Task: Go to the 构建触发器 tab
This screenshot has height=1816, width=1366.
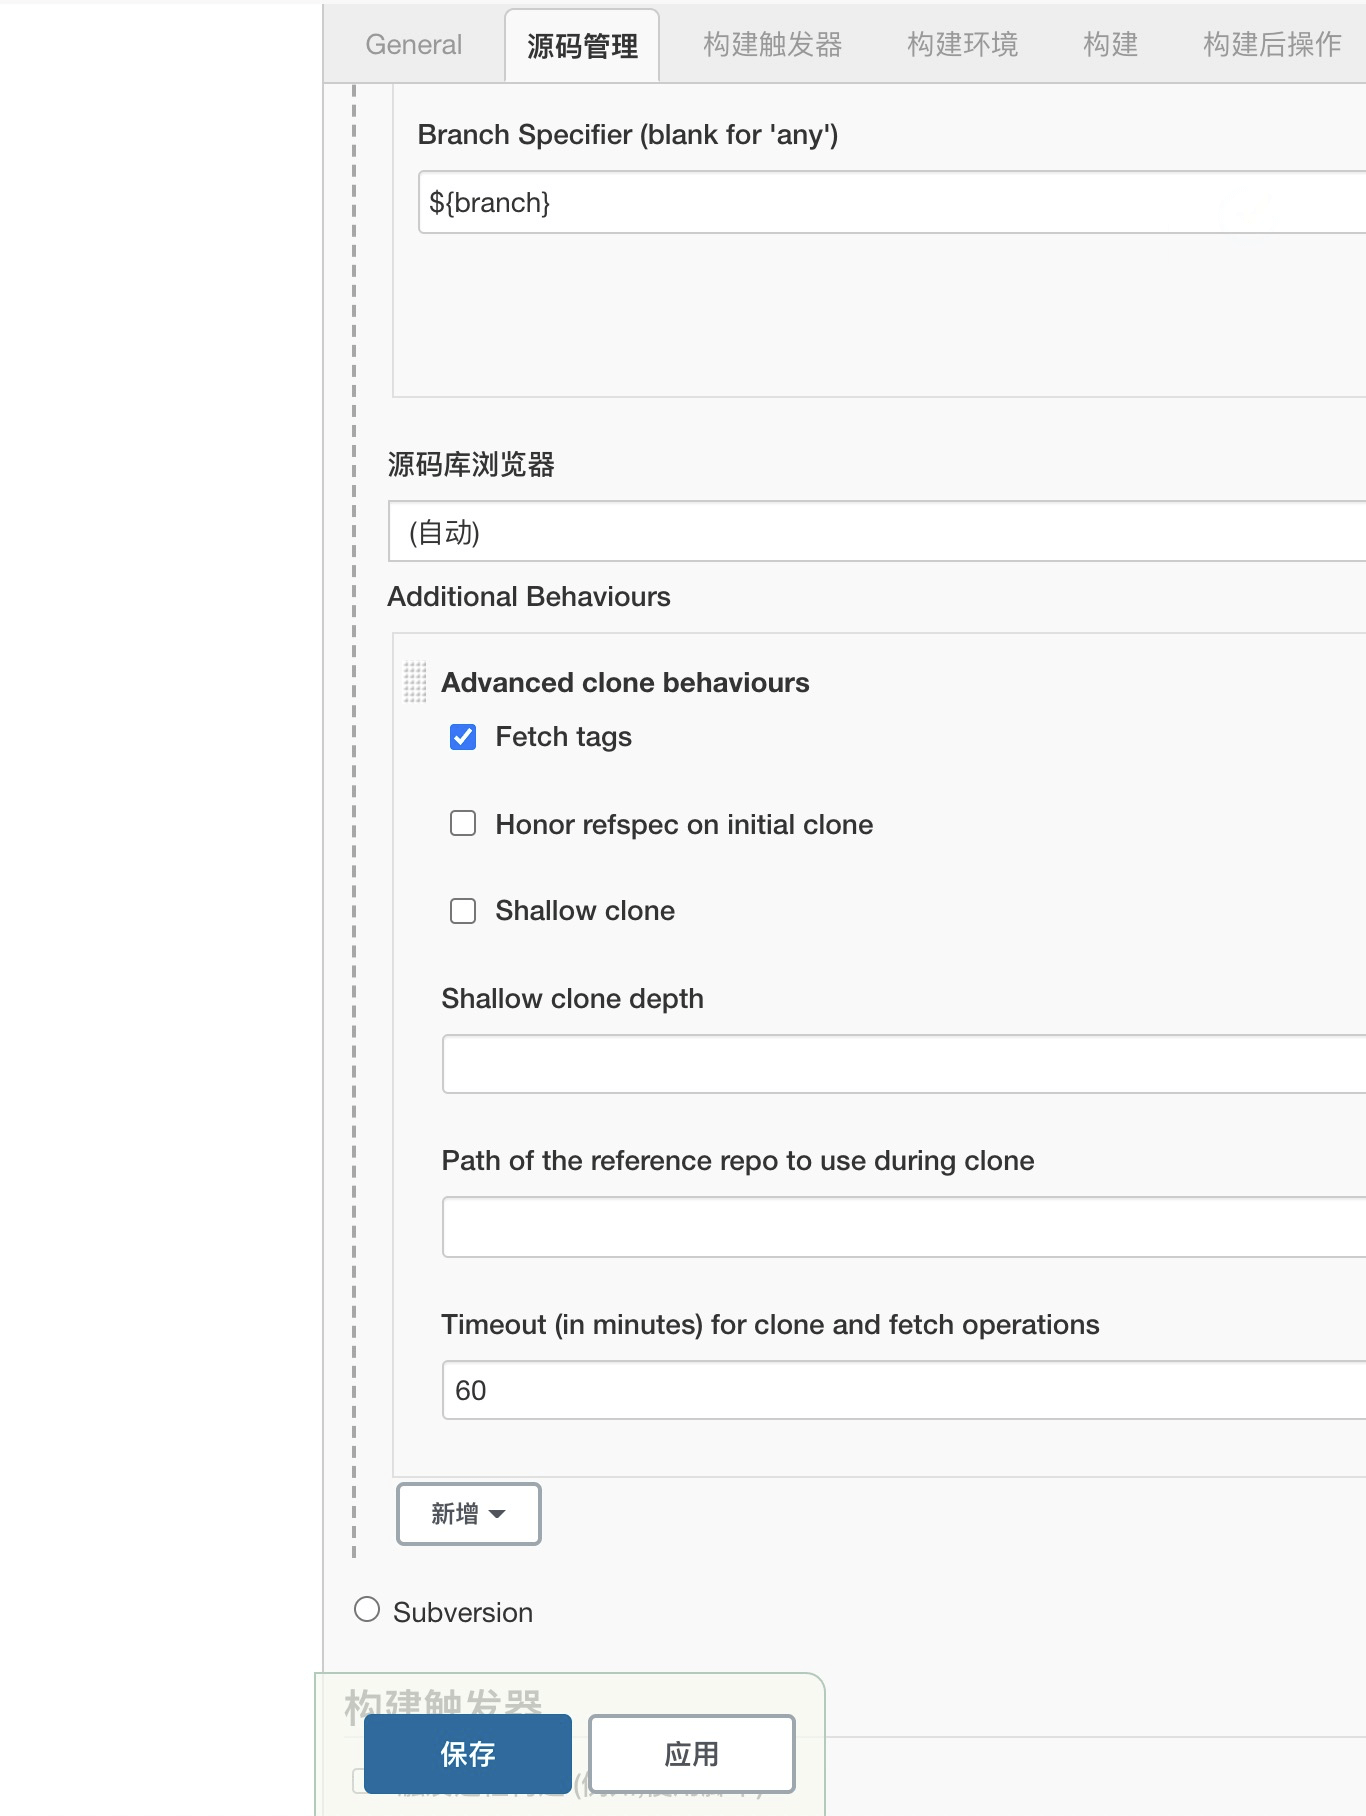Action: coord(773,45)
